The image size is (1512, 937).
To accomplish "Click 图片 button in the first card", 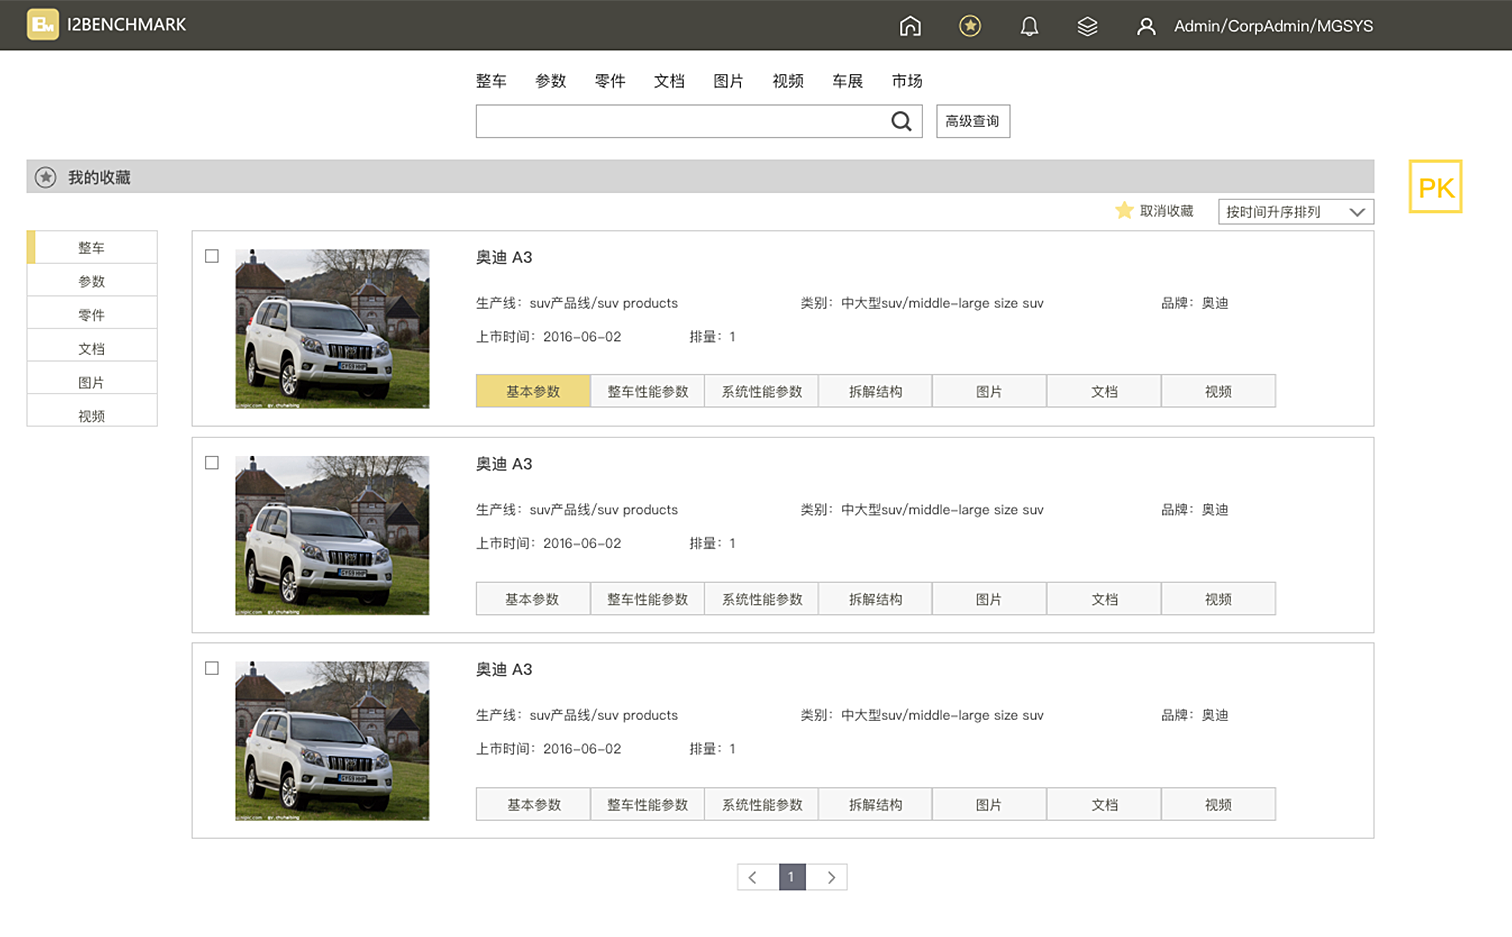I will (989, 391).
